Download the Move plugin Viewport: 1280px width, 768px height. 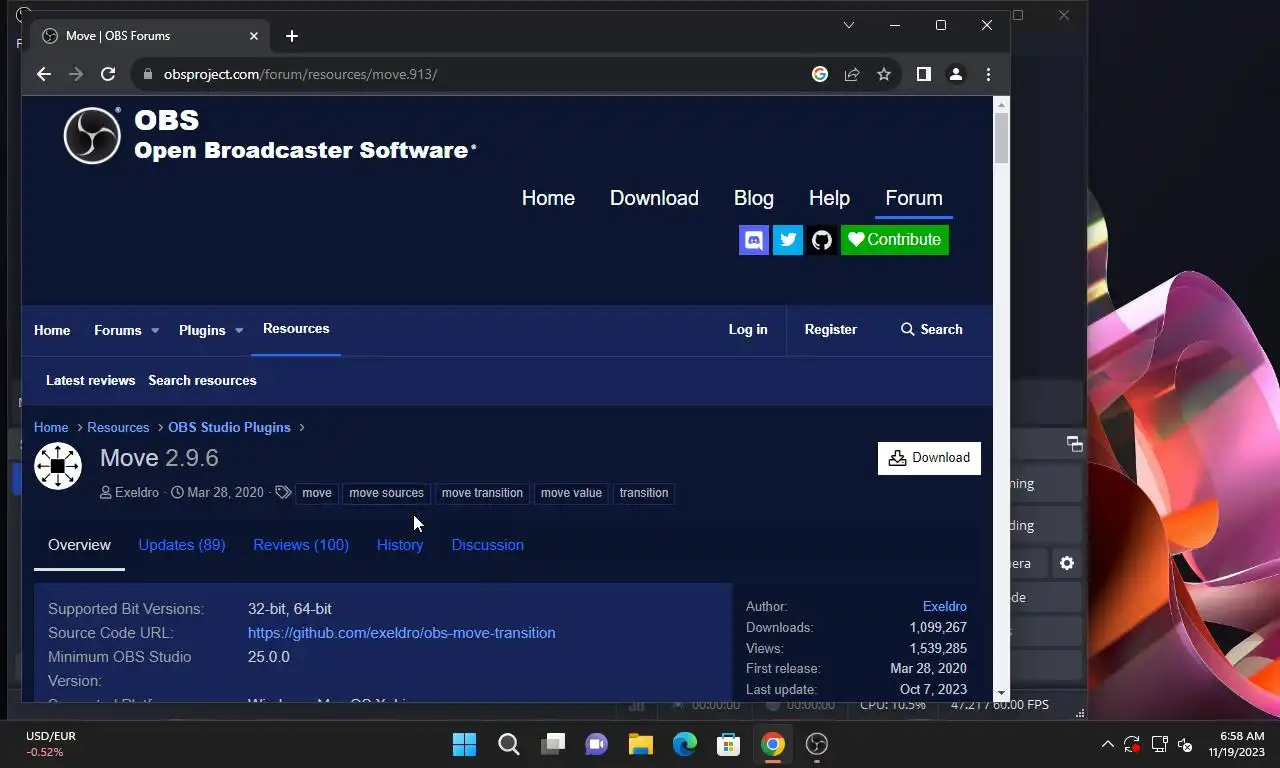(x=929, y=458)
